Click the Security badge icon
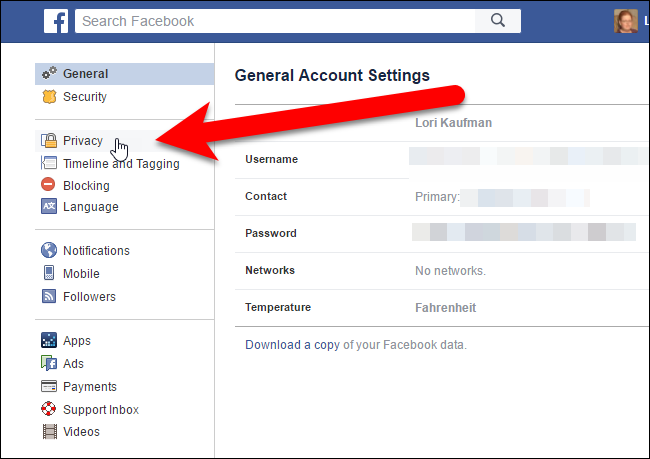This screenshot has width=650, height=459. pos(48,97)
